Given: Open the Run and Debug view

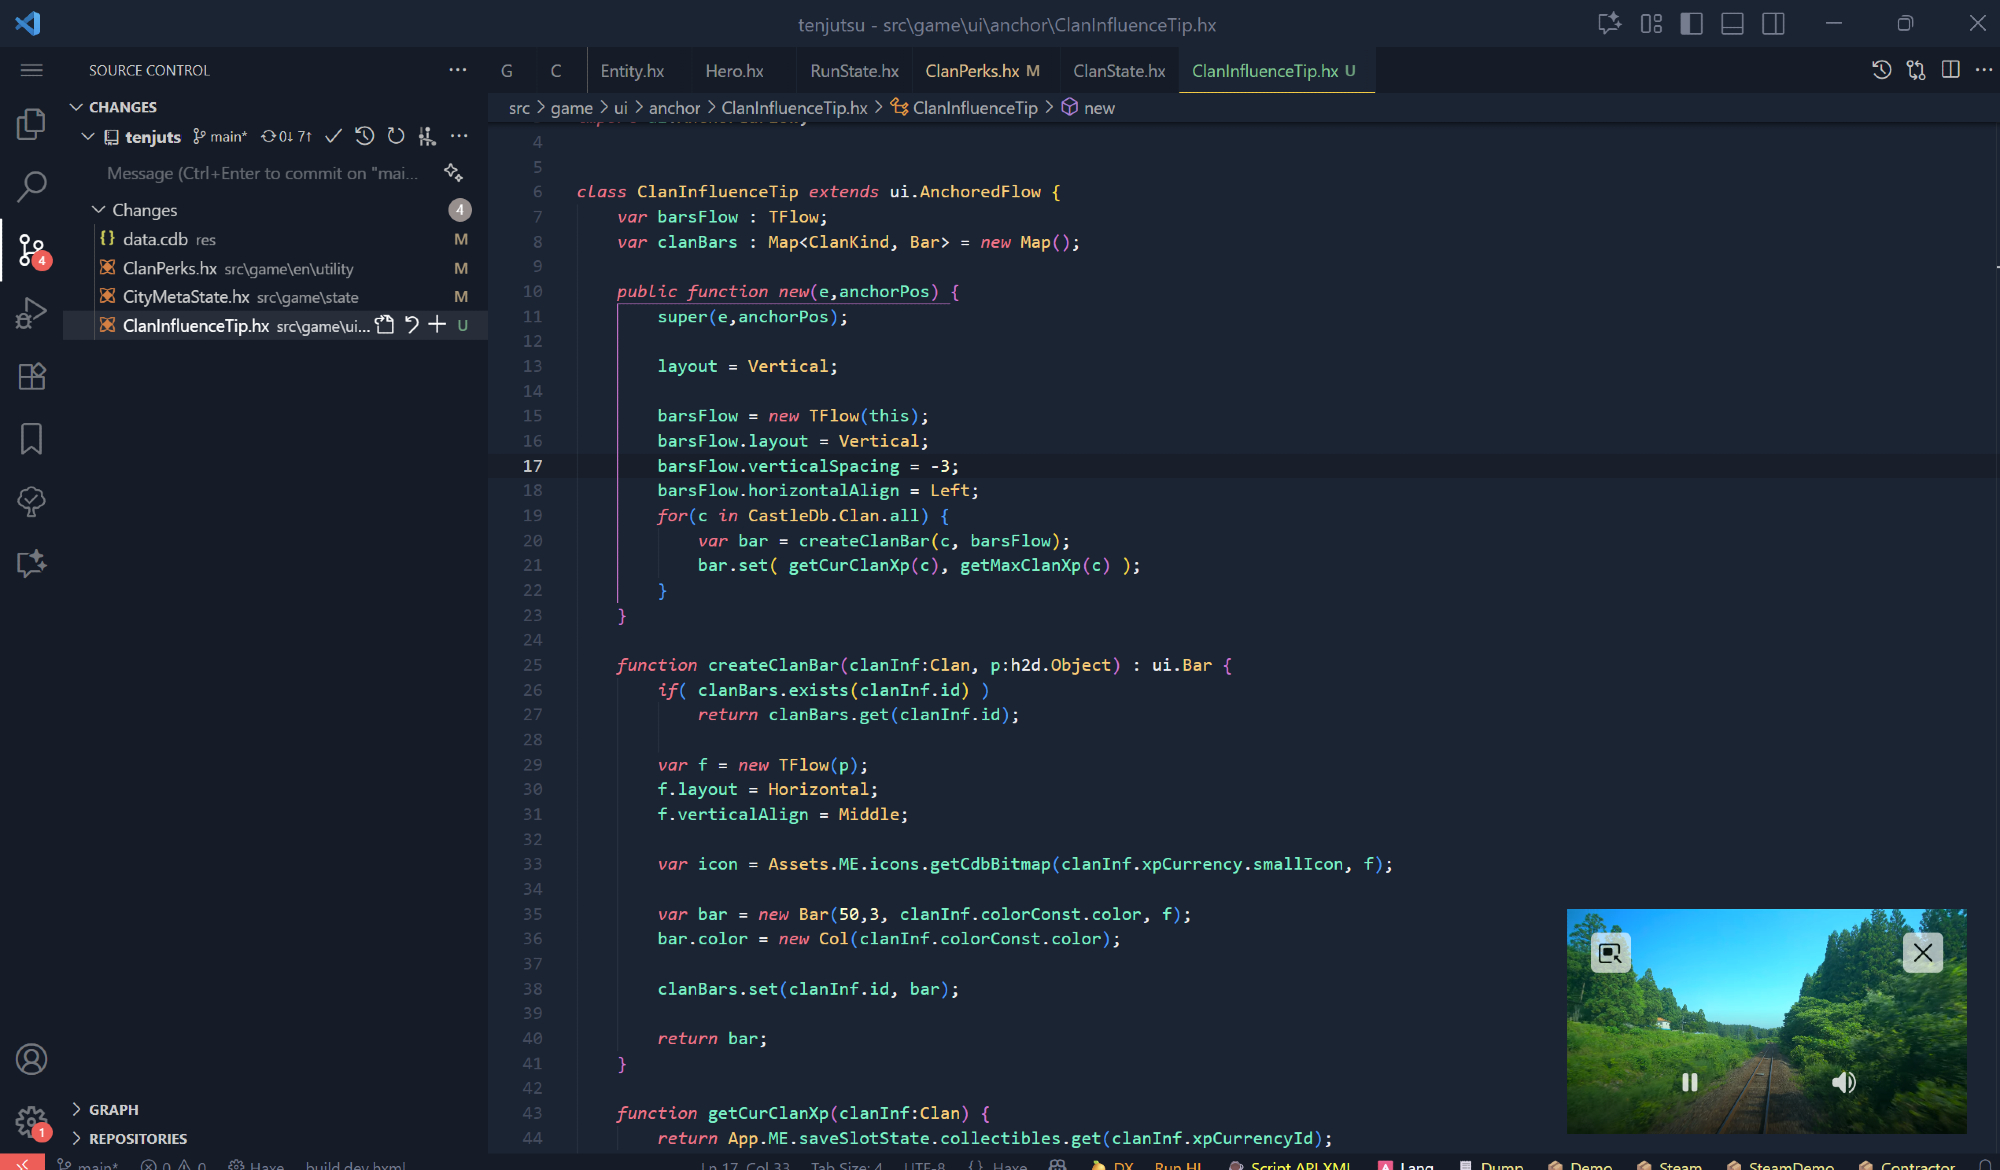Looking at the screenshot, I should tap(31, 314).
